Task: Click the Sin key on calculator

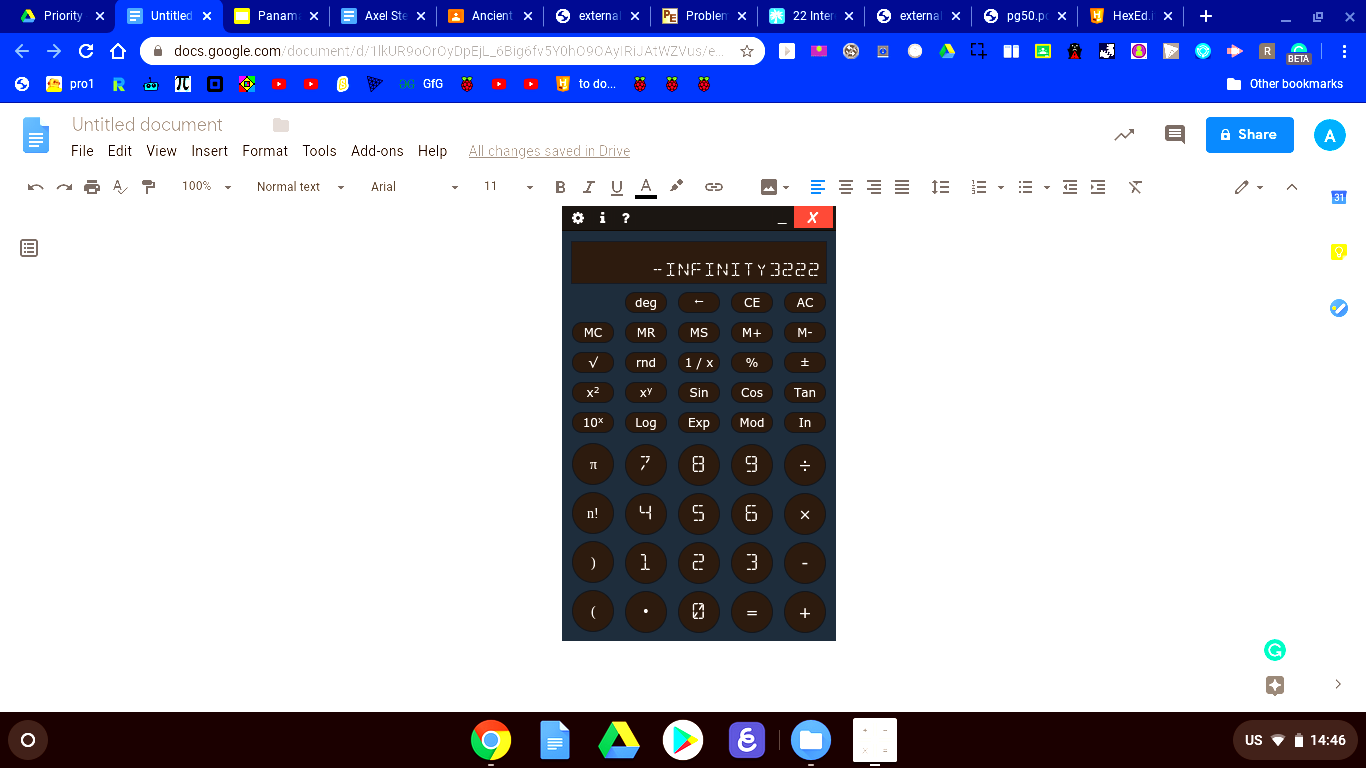Action: (x=699, y=392)
